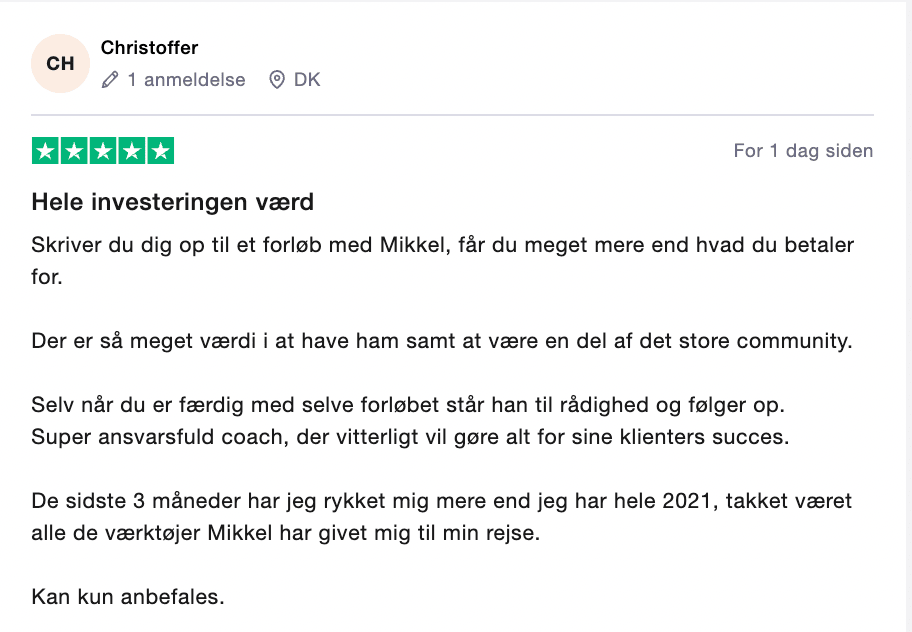Click the paragraph starting "De sidste 3 måneder"
The height and width of the screenshot is (632, 912).
click(x=441, y=502)
